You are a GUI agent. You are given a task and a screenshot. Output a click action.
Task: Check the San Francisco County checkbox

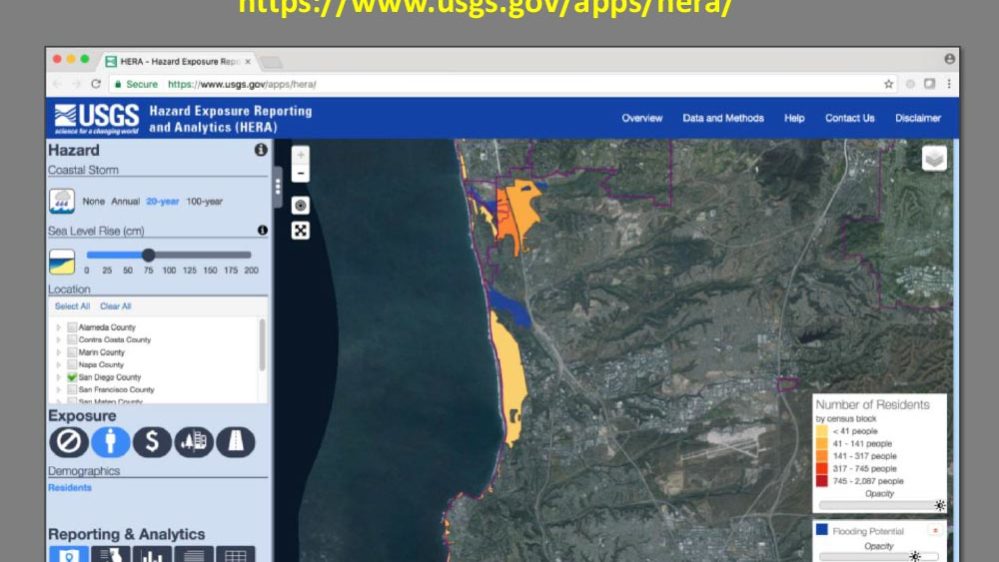click(x=72, y=389)
